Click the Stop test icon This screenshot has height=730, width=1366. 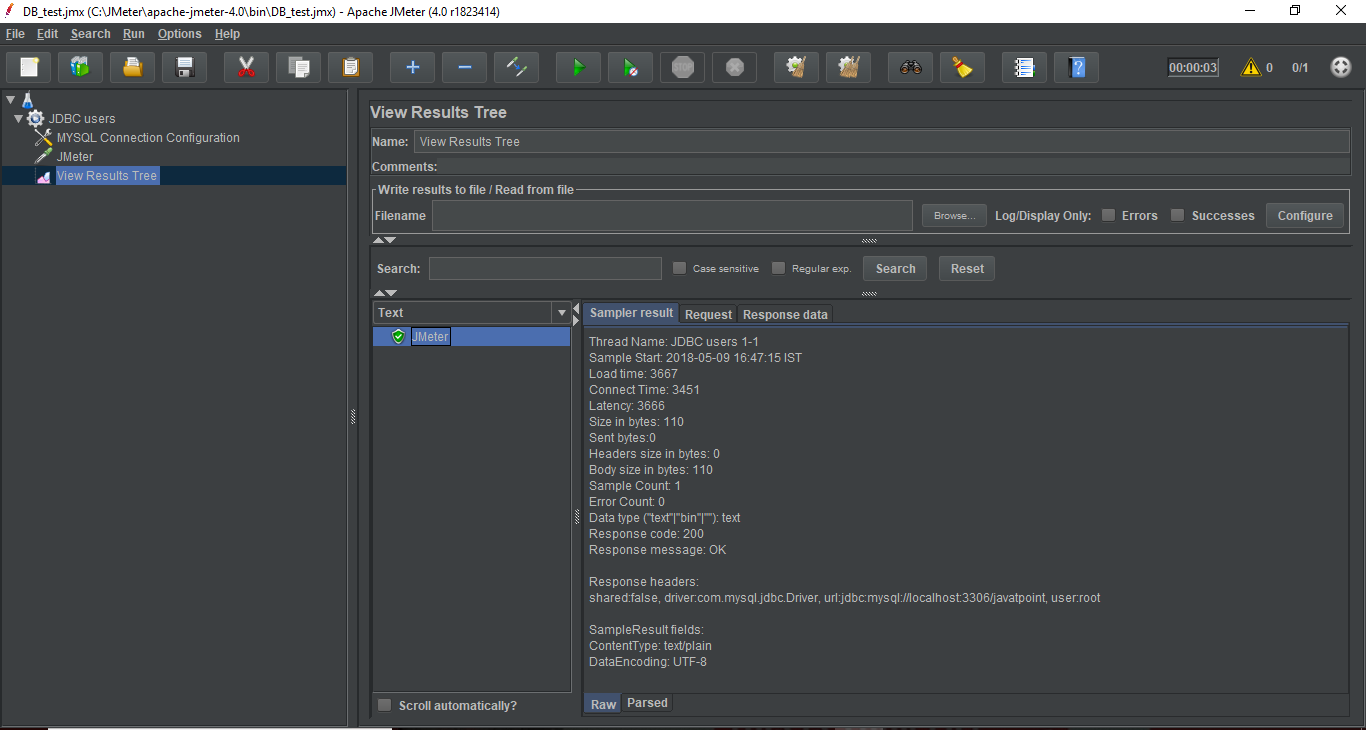coord(683,68)
